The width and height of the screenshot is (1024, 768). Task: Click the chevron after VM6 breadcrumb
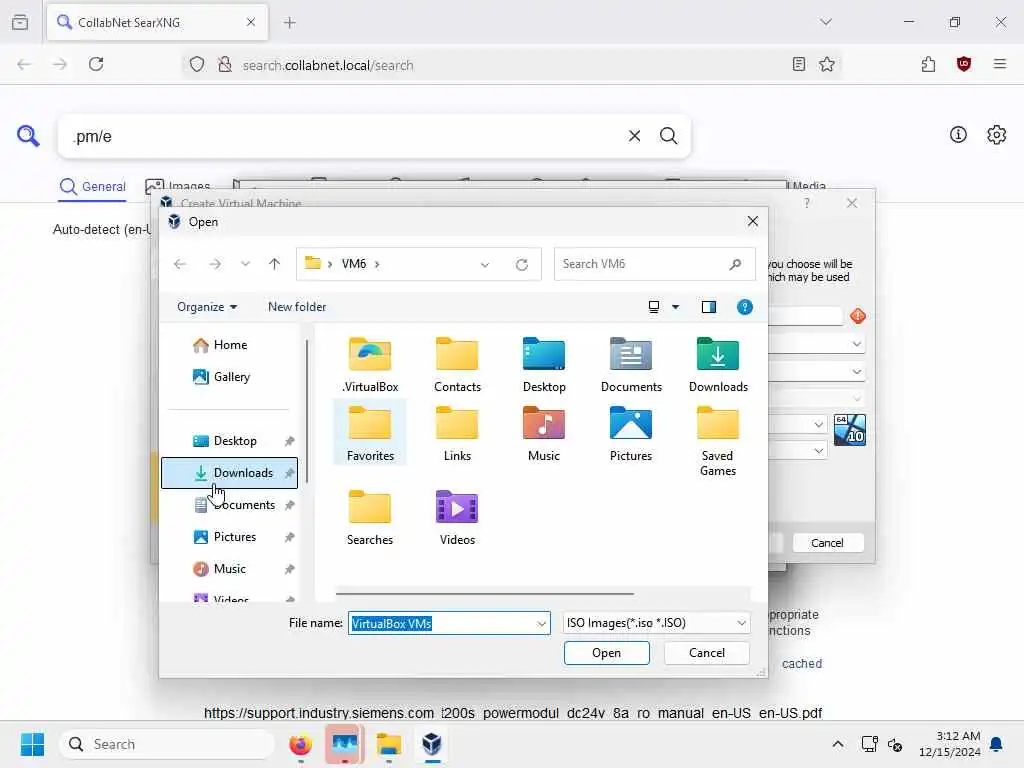point(377,264)
